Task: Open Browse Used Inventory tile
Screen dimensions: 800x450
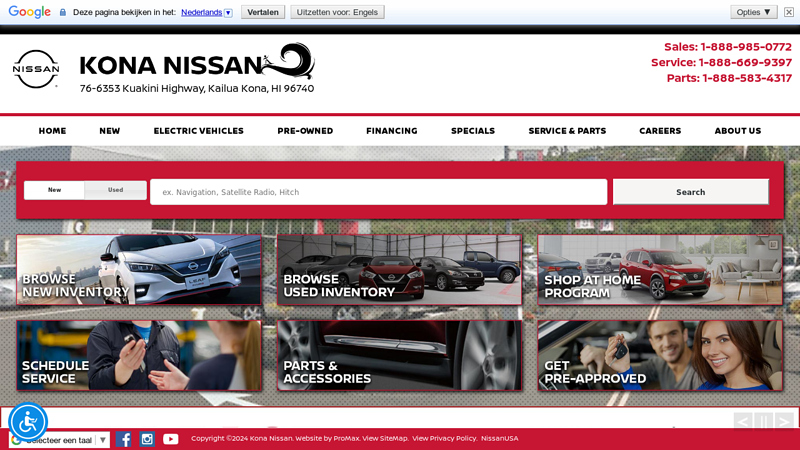Action: point(399,270)
